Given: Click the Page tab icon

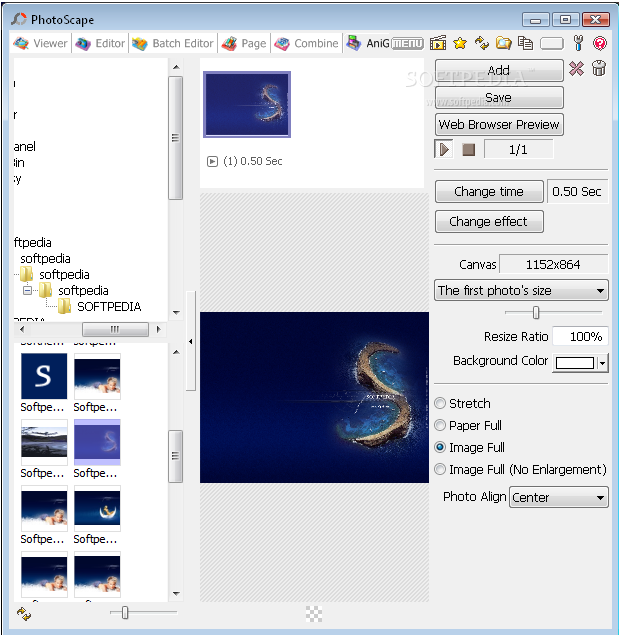Looking at the screenshot, I should pyautogui.click(x=229, y=43).
